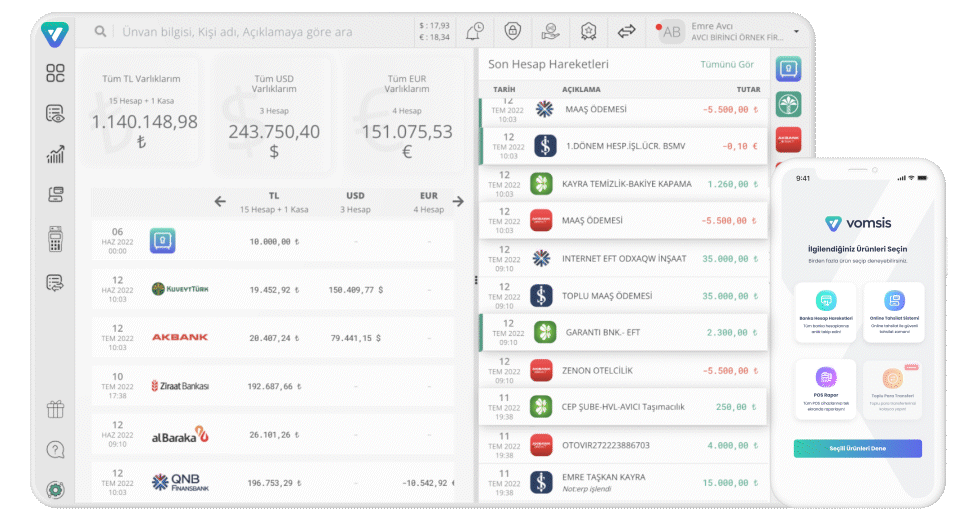960x520 pixels.
Task: Click the USD column header
Action: coord(355,202)
